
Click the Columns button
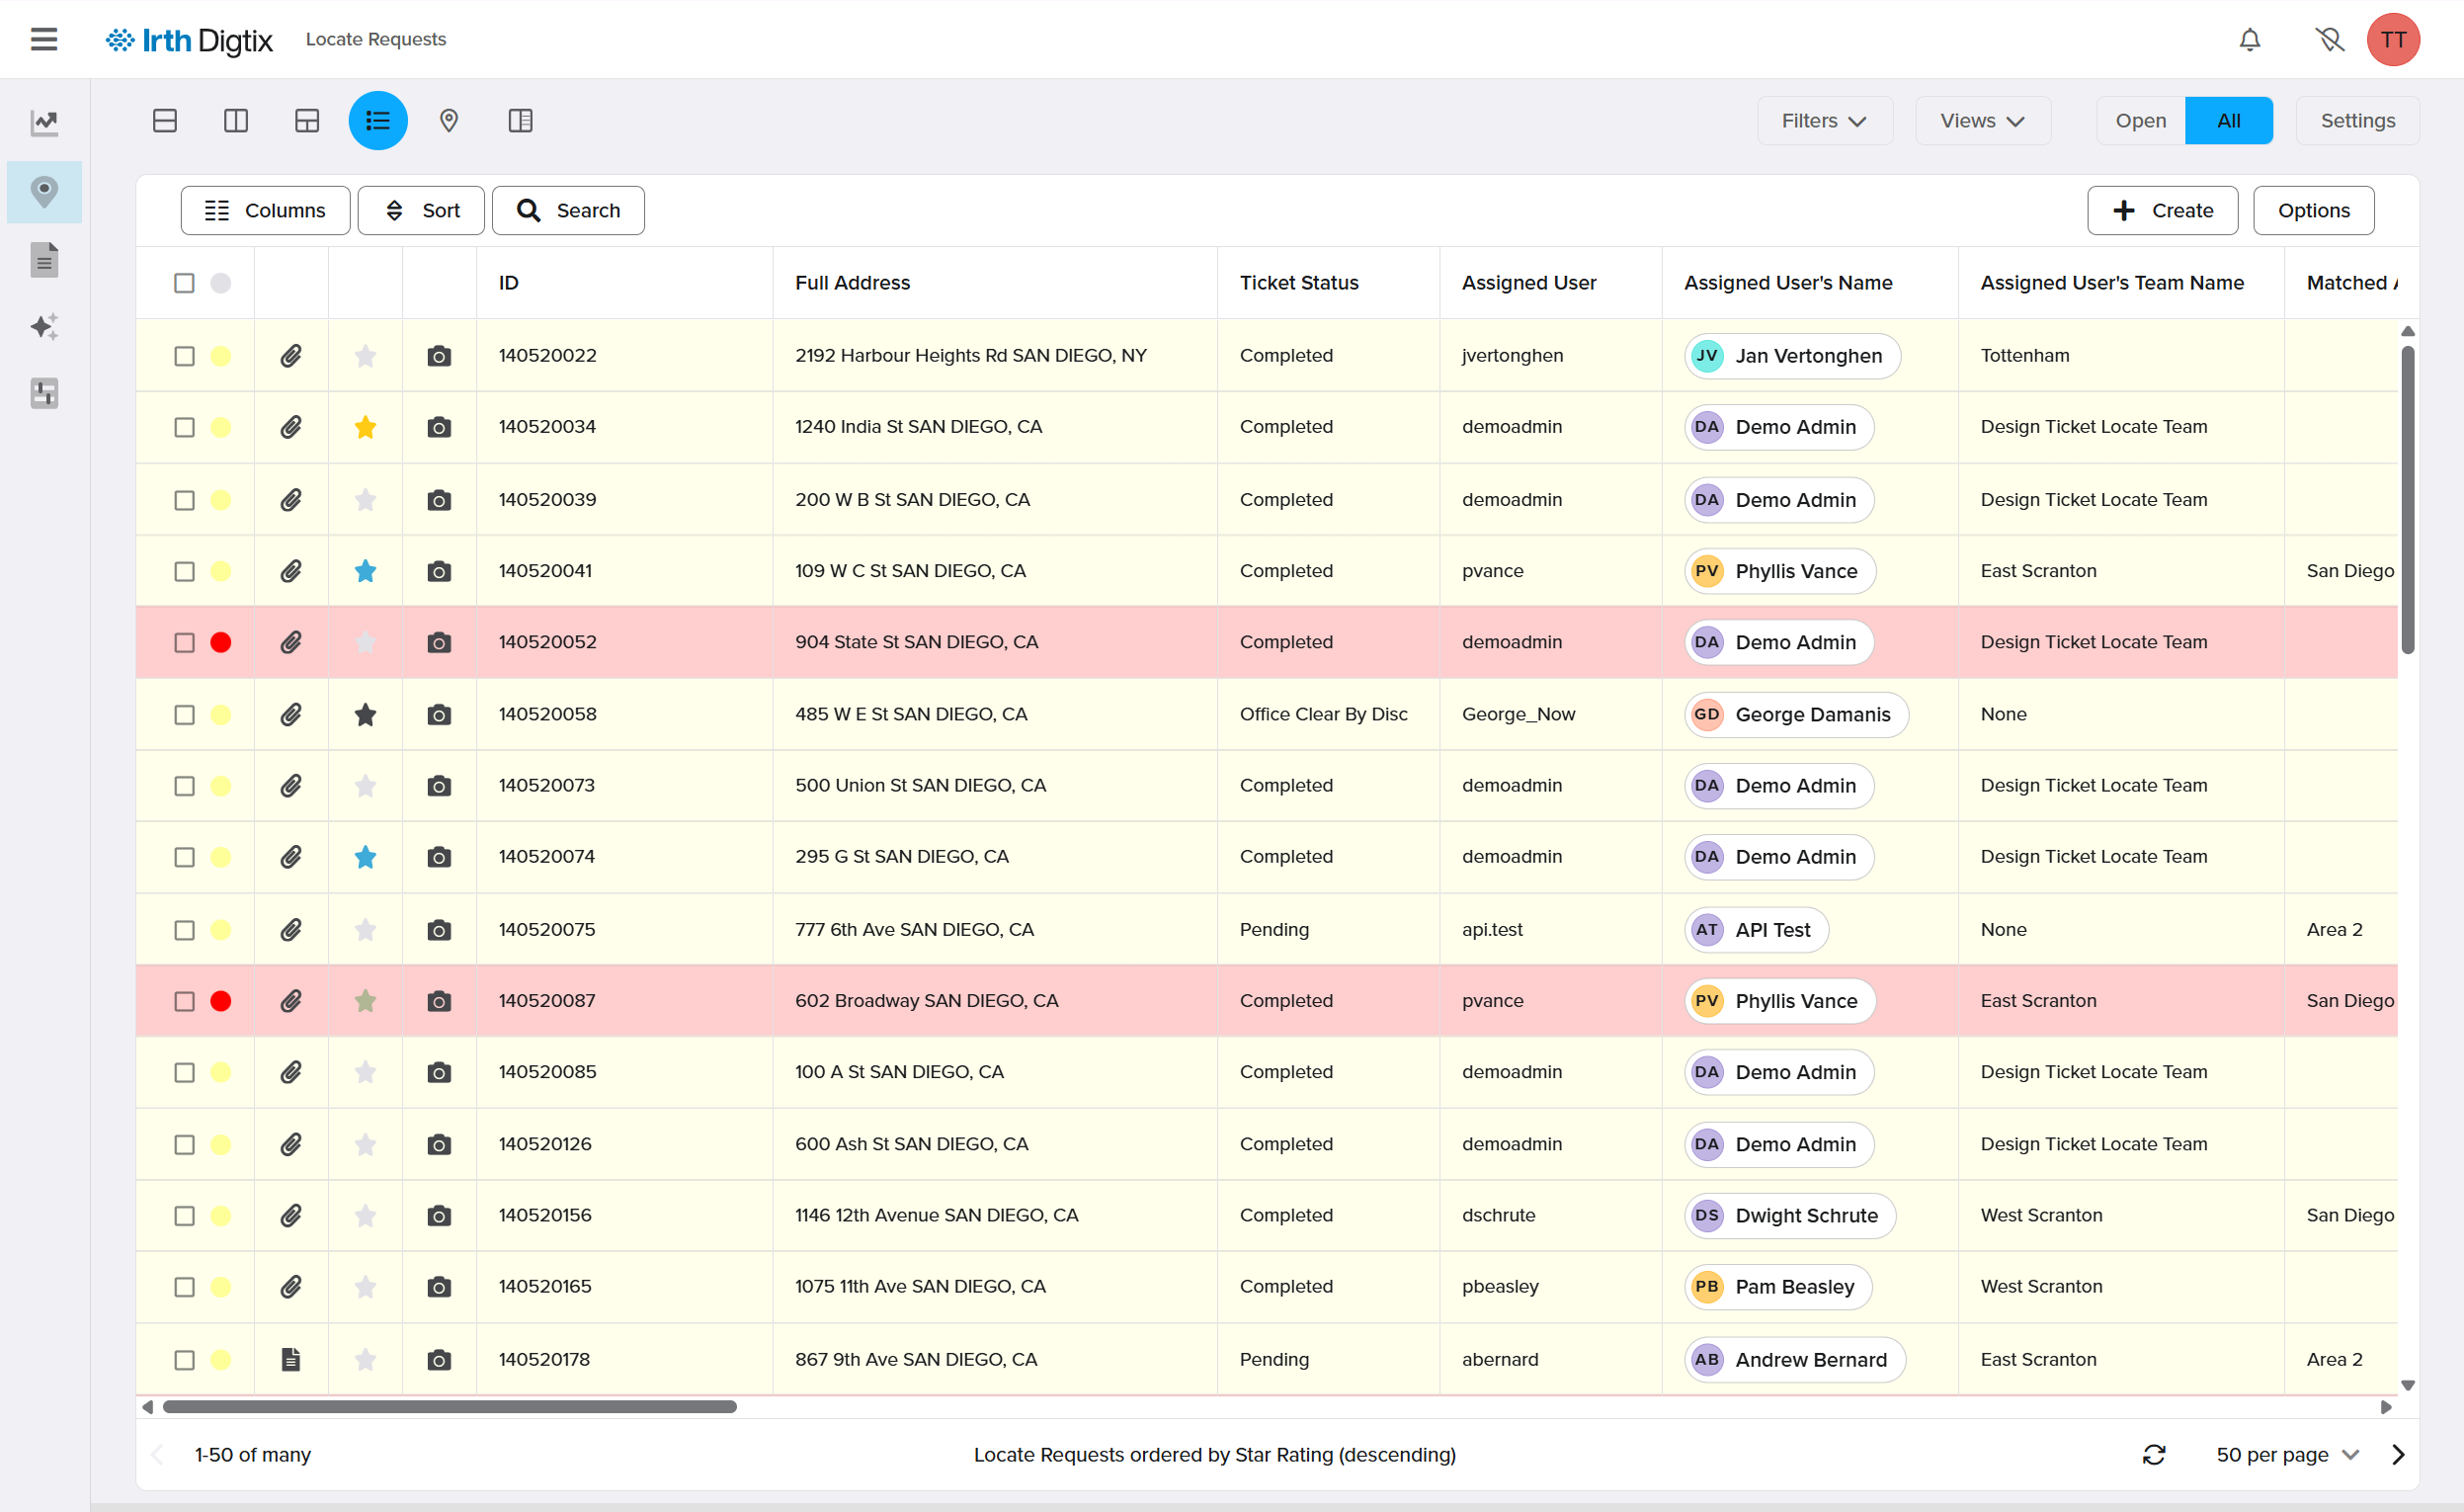(265, 211)
